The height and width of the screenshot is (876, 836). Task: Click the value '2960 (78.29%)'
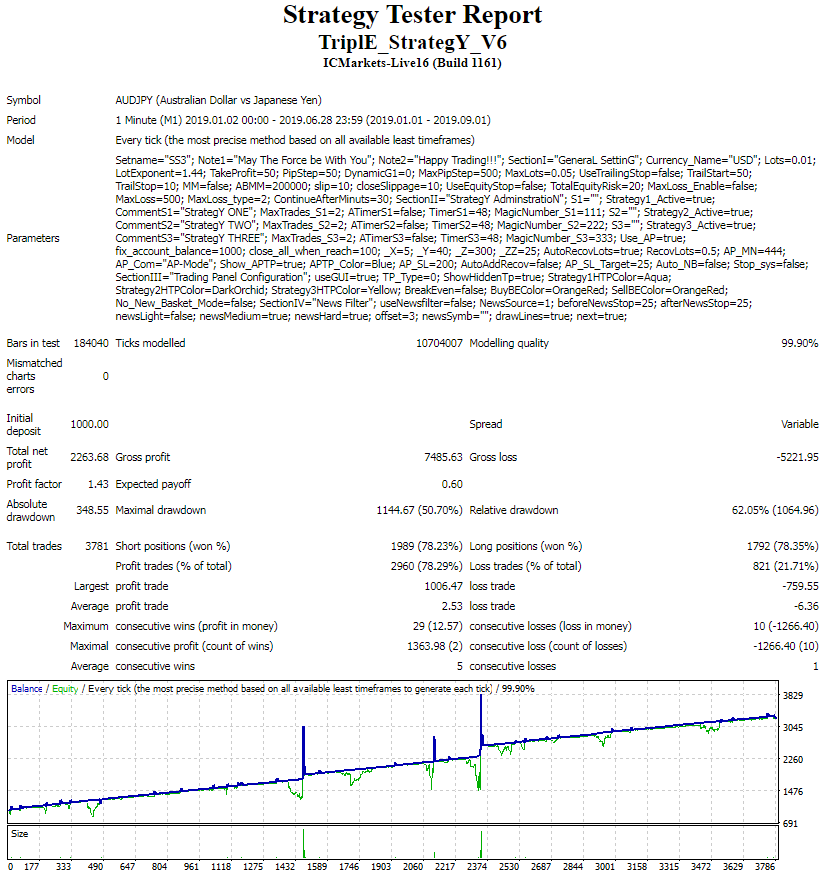427,566
